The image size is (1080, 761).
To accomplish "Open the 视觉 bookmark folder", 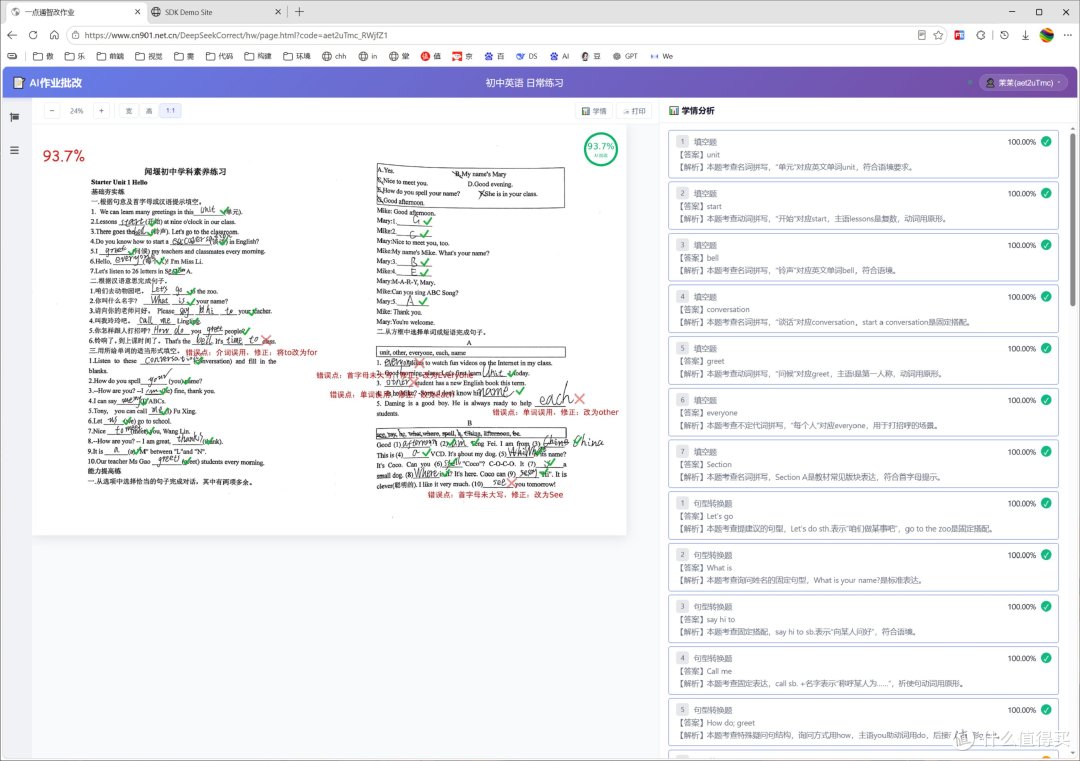I will (149, 56).
